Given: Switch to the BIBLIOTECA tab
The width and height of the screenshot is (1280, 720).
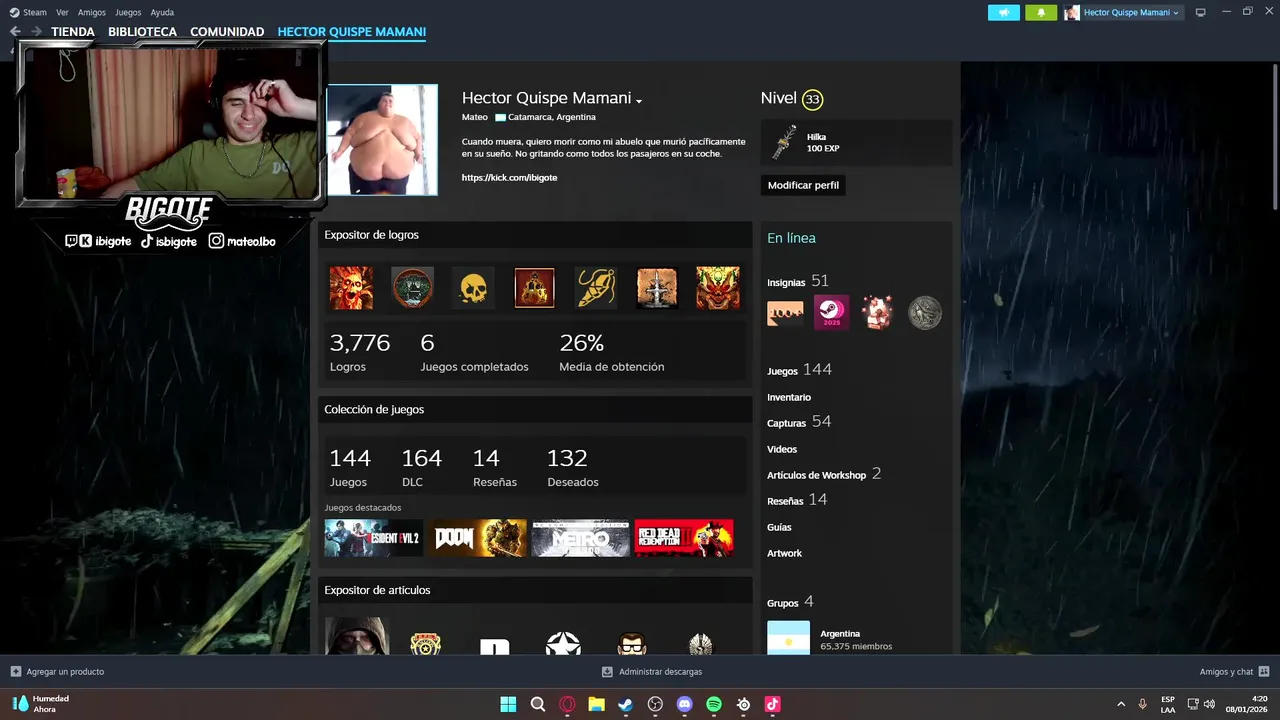Looking at the screenshot, I should [142, 32].
